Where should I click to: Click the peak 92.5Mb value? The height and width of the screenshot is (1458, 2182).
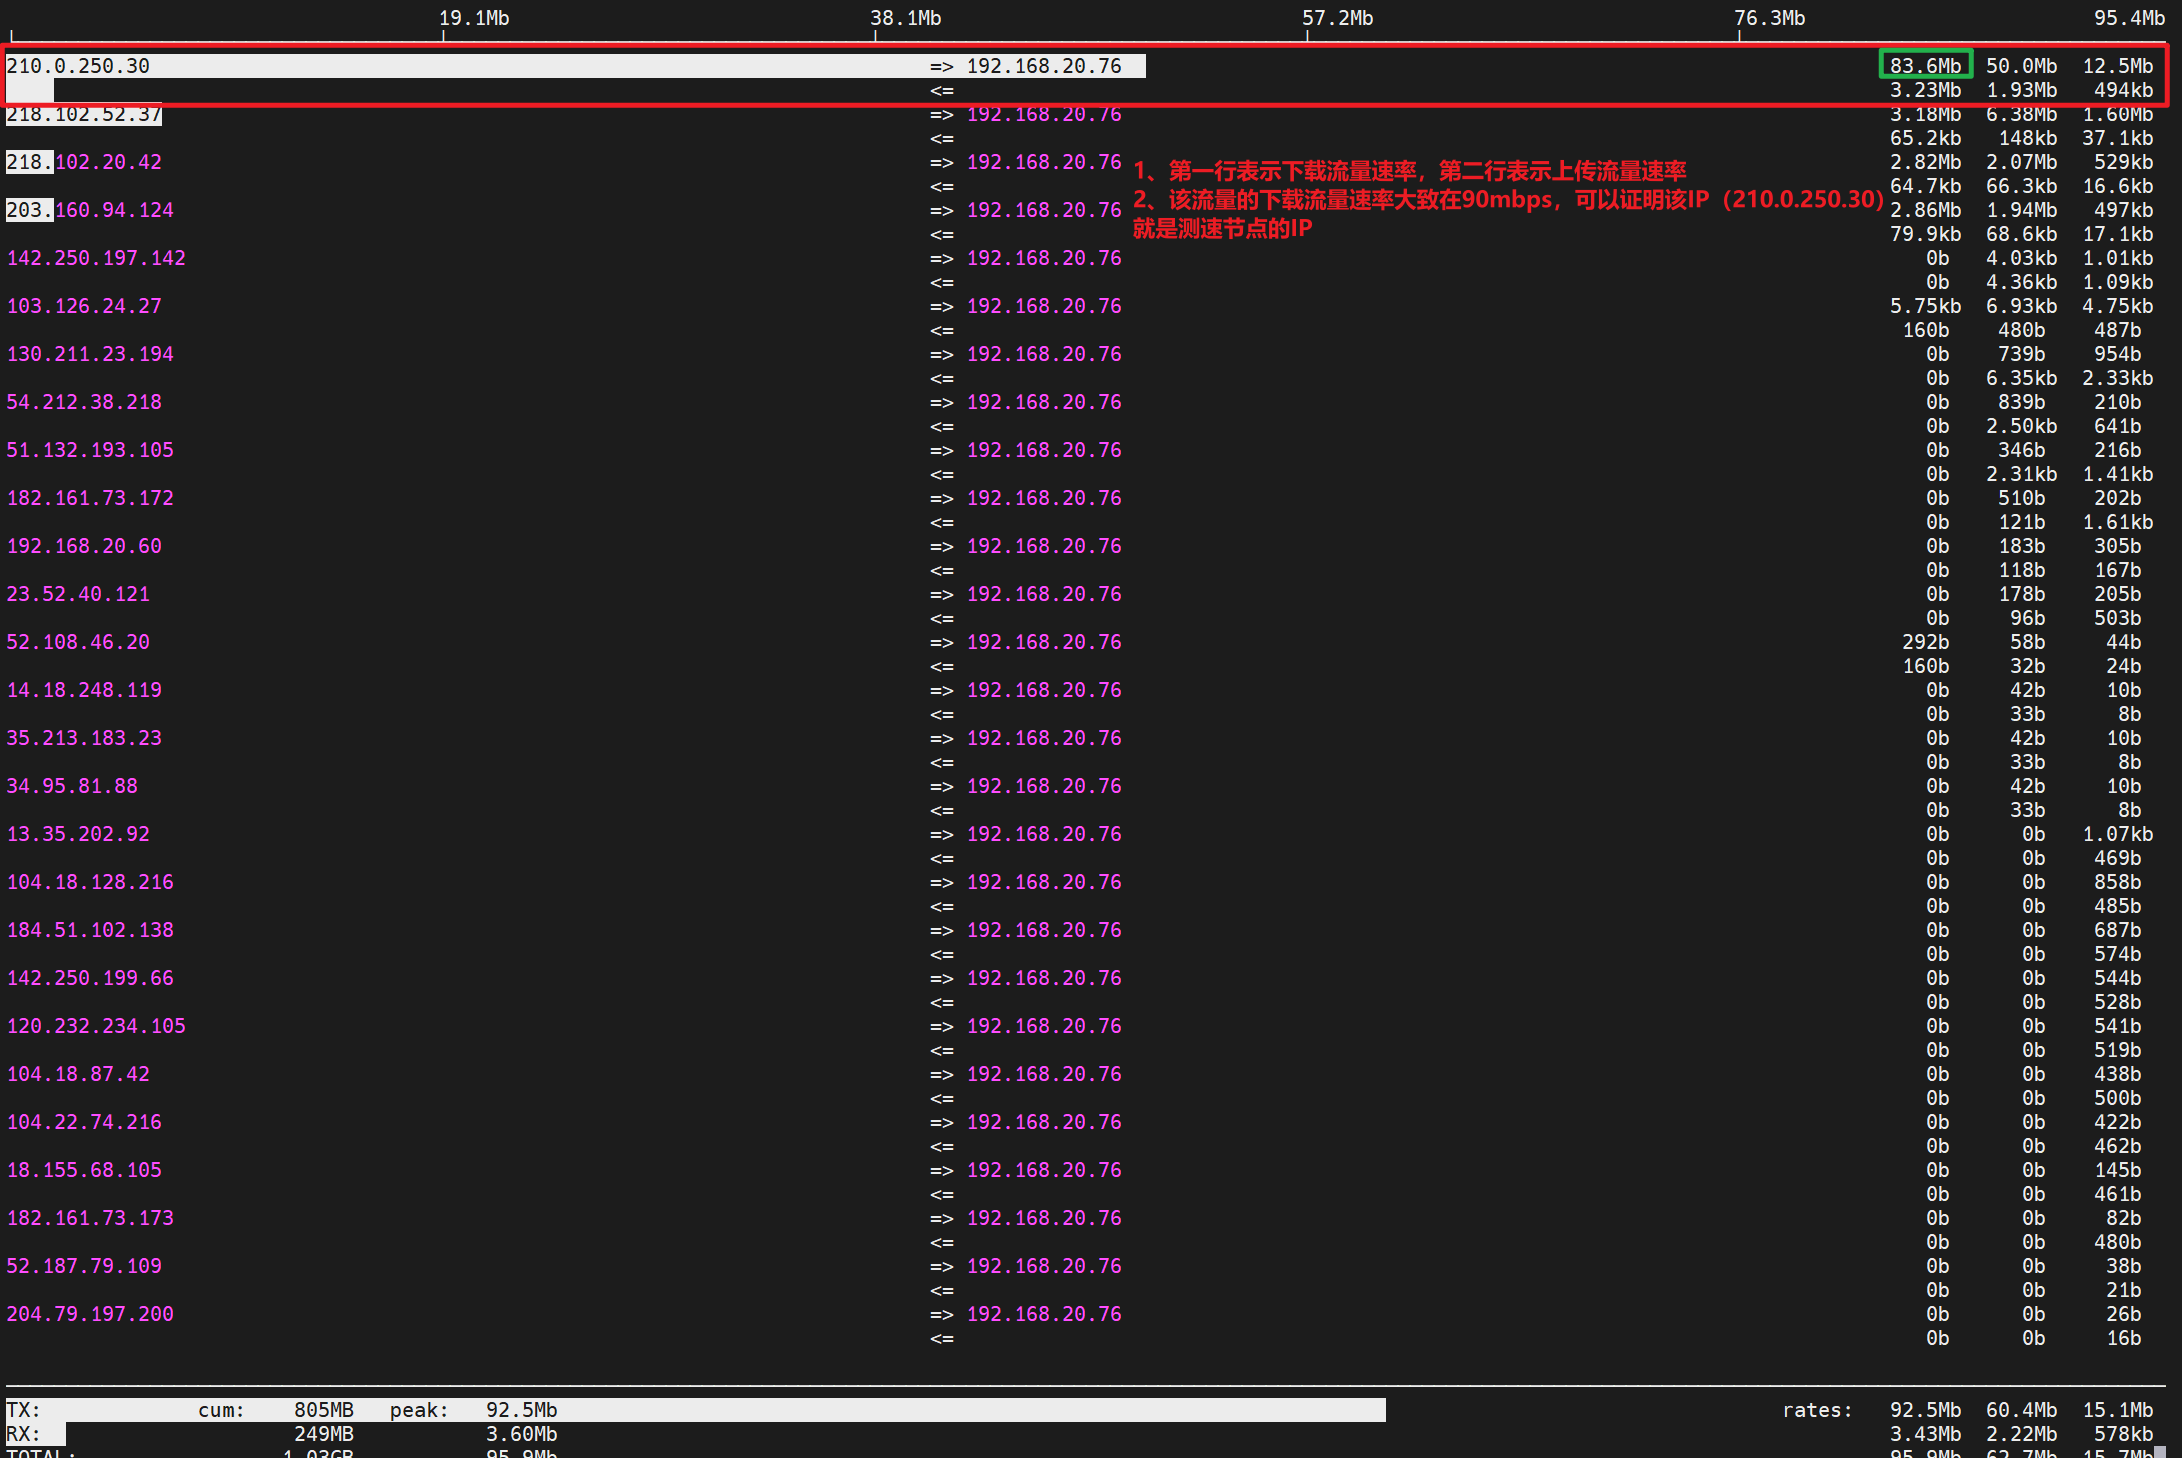521,1410
